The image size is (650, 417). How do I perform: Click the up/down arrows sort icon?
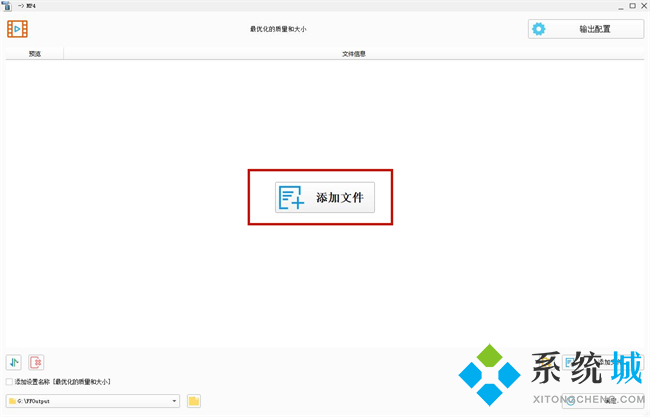point(14,362)
